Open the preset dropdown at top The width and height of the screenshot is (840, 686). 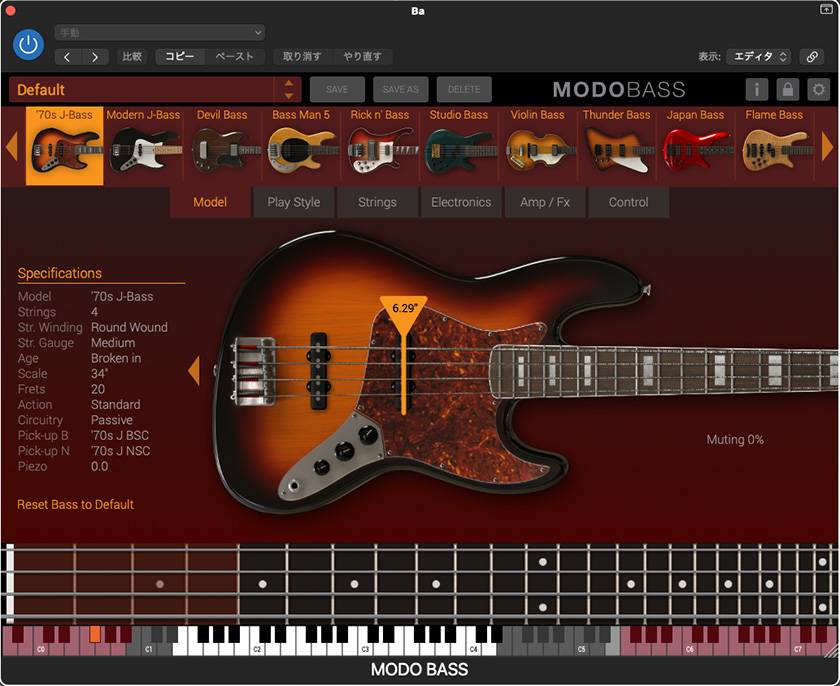160,33
